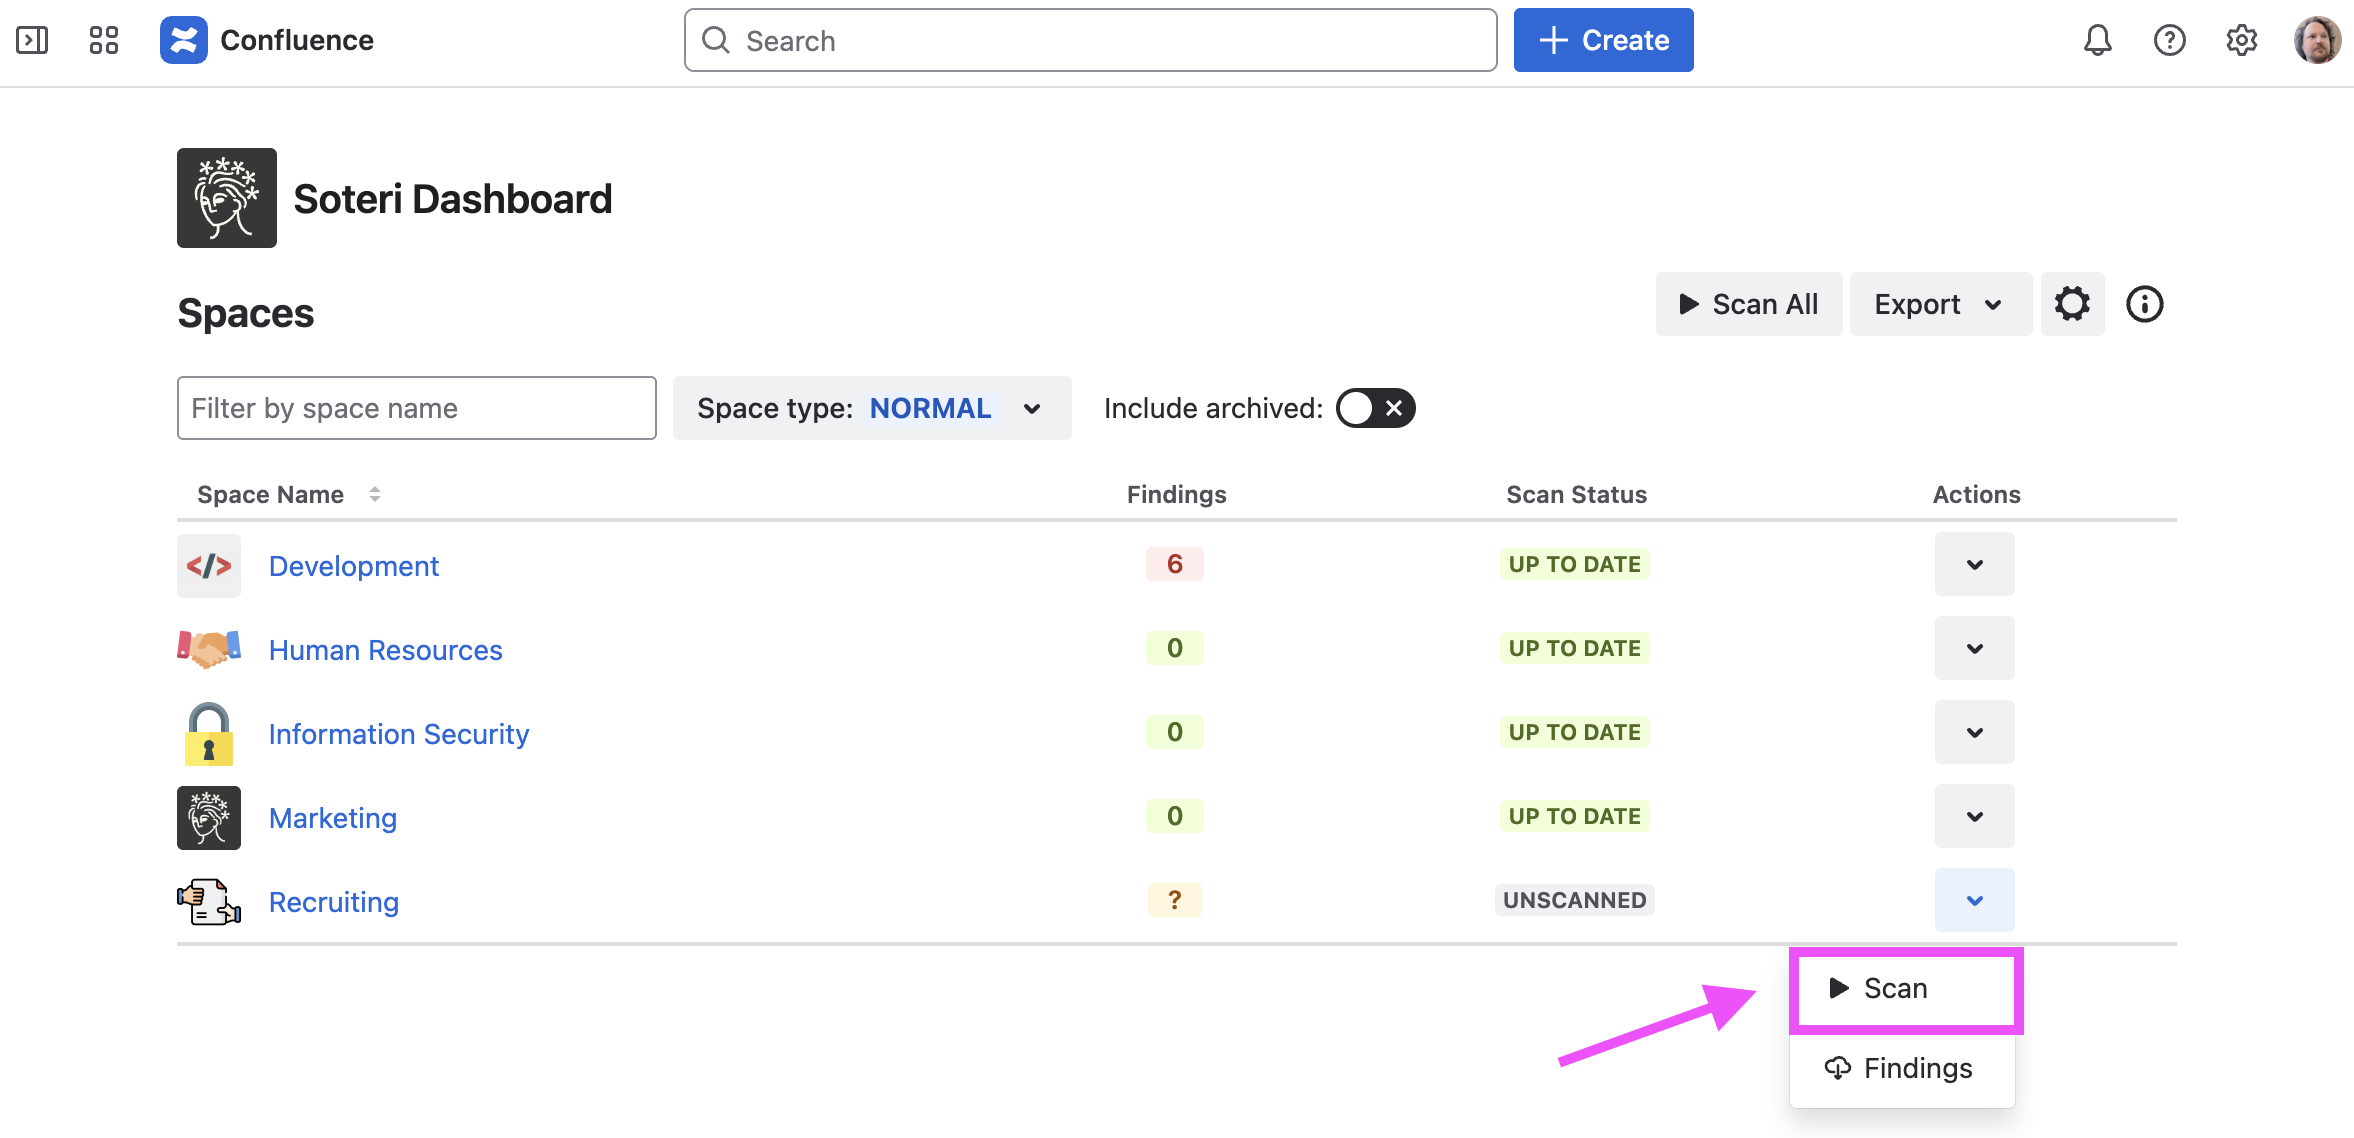This screenshot has width=2354, height=1138.
Task: Expand the sidebar panel icon
Action: click(x=32, y=40)
